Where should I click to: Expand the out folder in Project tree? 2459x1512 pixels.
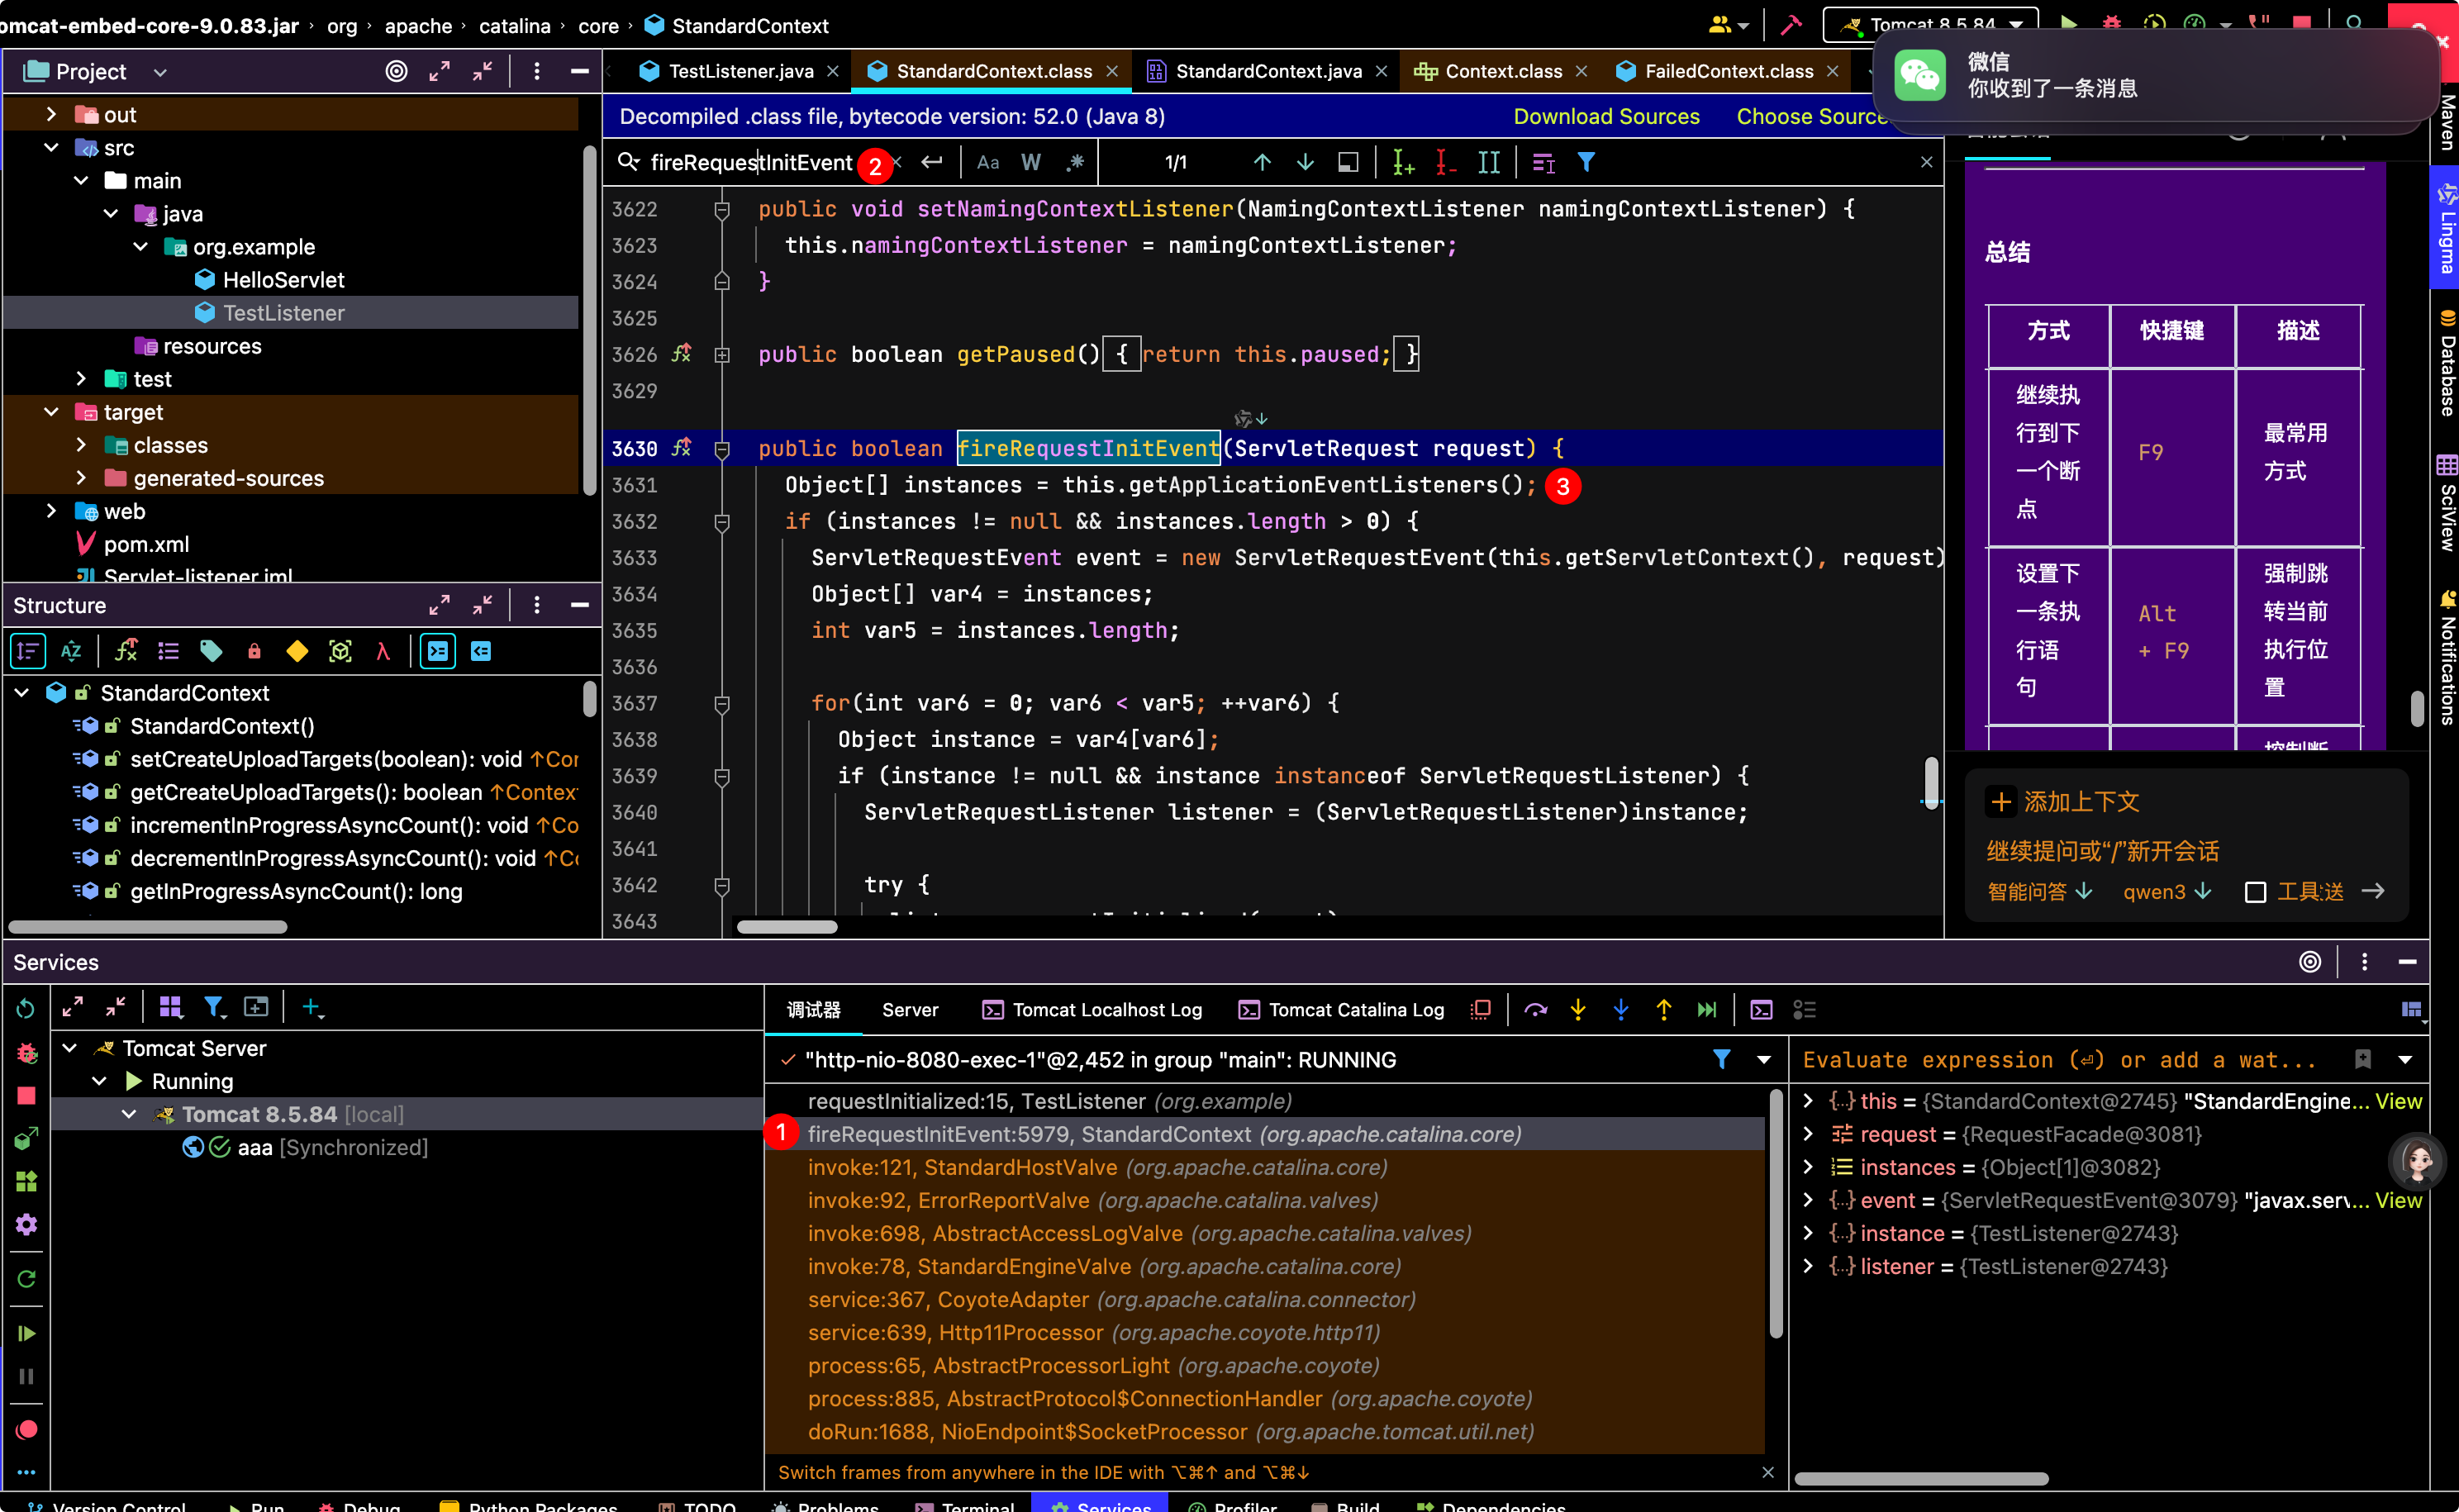(x=51, y=114)
